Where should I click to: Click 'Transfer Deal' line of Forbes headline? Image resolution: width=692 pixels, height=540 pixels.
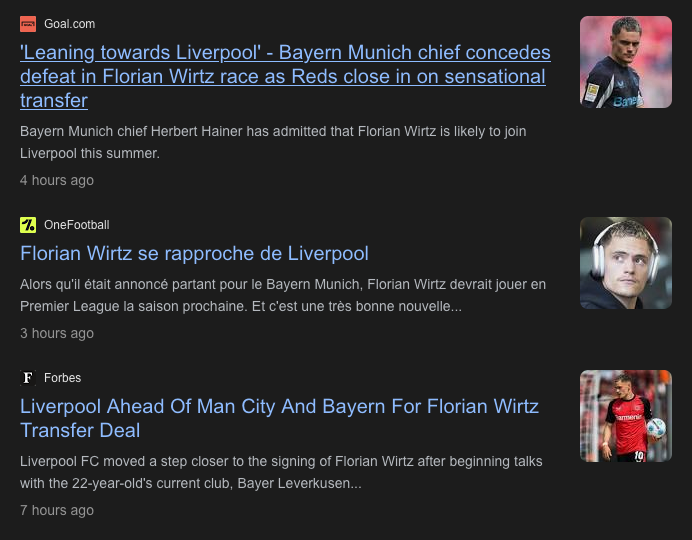pos(80,431)
